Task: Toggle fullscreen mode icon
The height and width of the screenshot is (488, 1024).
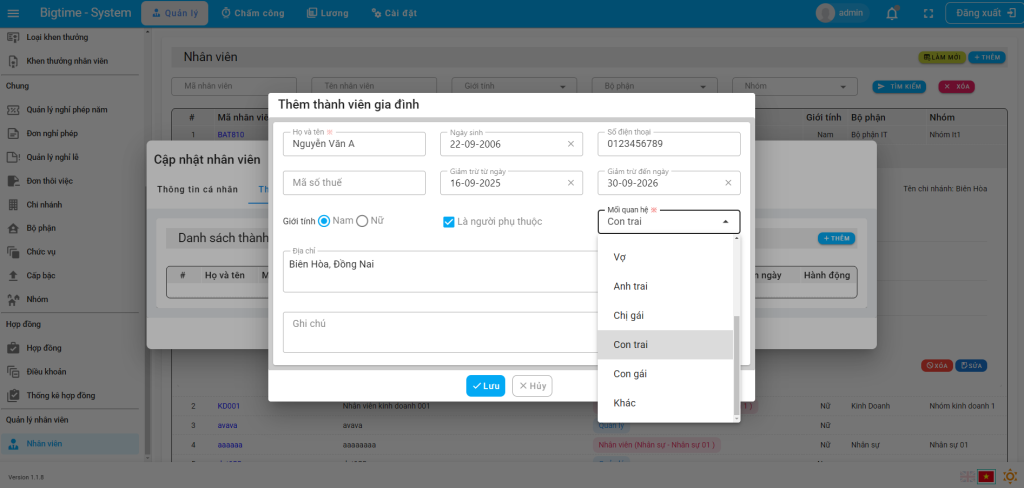Action: point(928,13)
